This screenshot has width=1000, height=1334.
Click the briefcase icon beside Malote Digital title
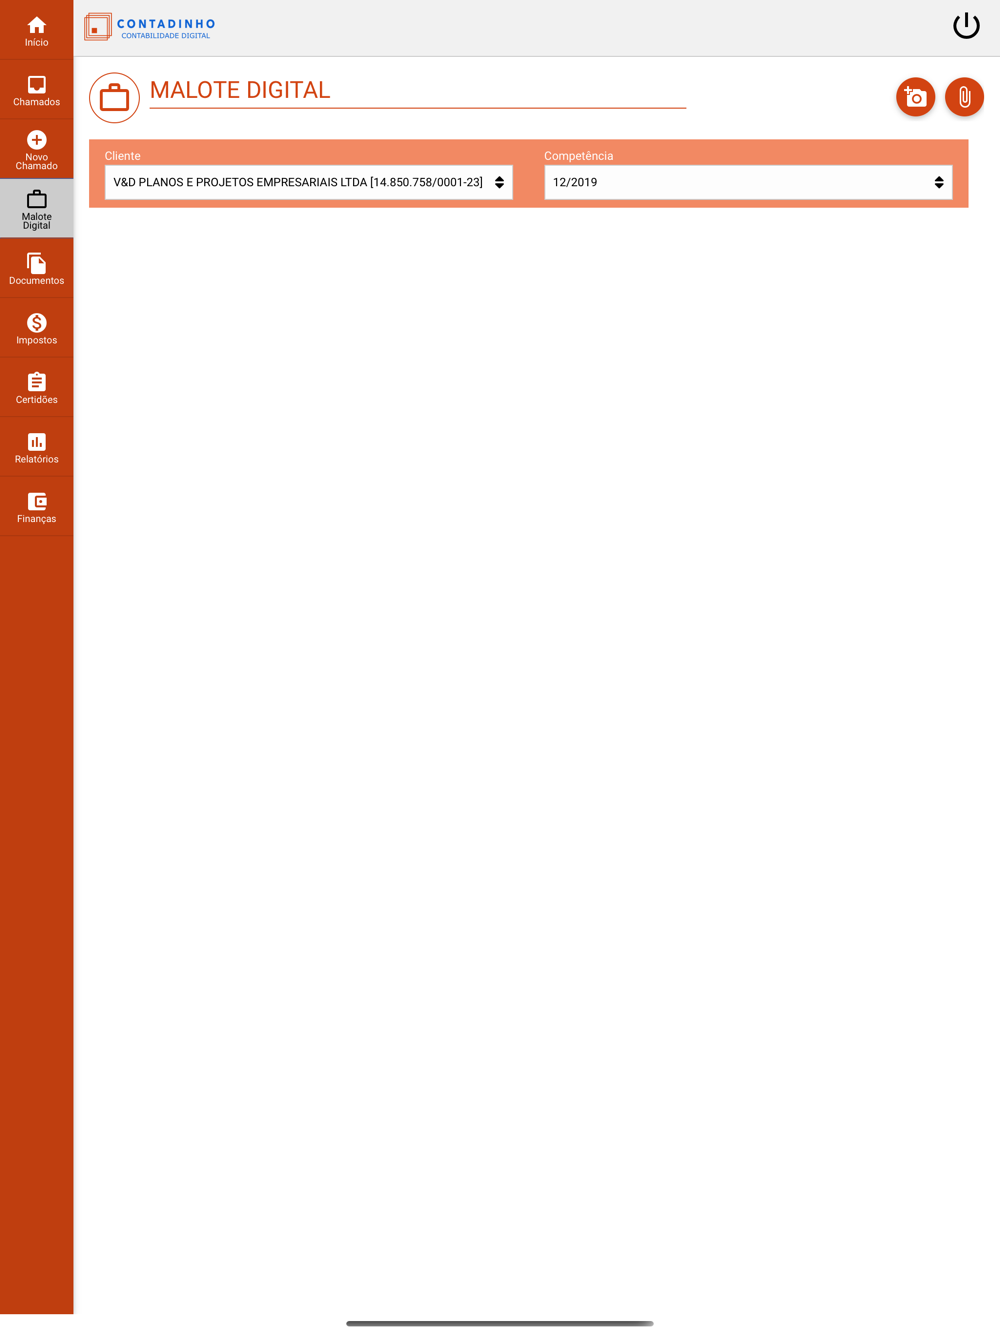114,98
